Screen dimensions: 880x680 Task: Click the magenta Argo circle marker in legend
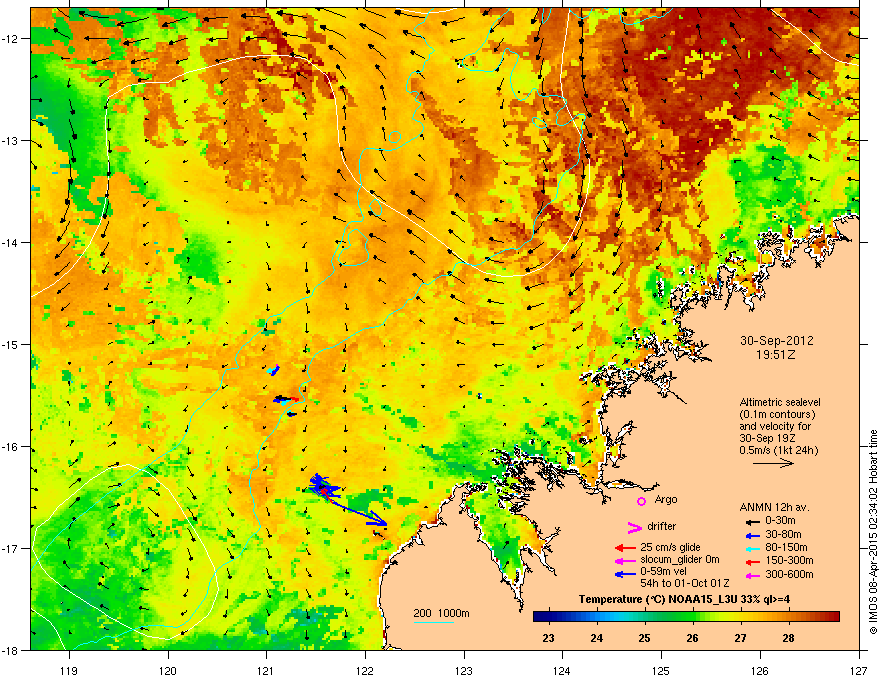pyautogui.click(x=641, y=501)
